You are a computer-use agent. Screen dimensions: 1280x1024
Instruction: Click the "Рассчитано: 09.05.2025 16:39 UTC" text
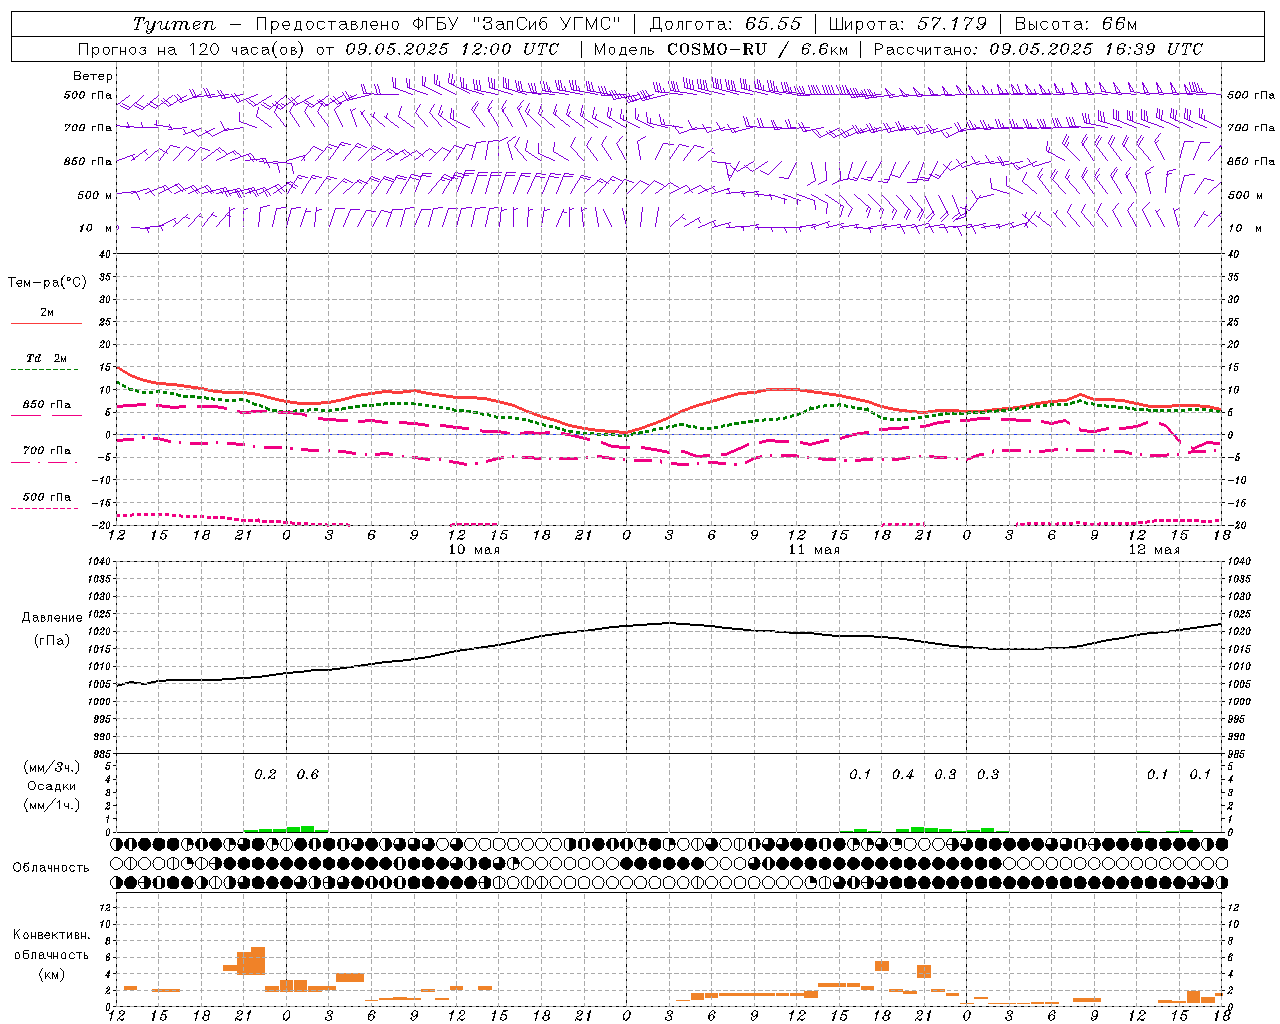pos(1038,49)
